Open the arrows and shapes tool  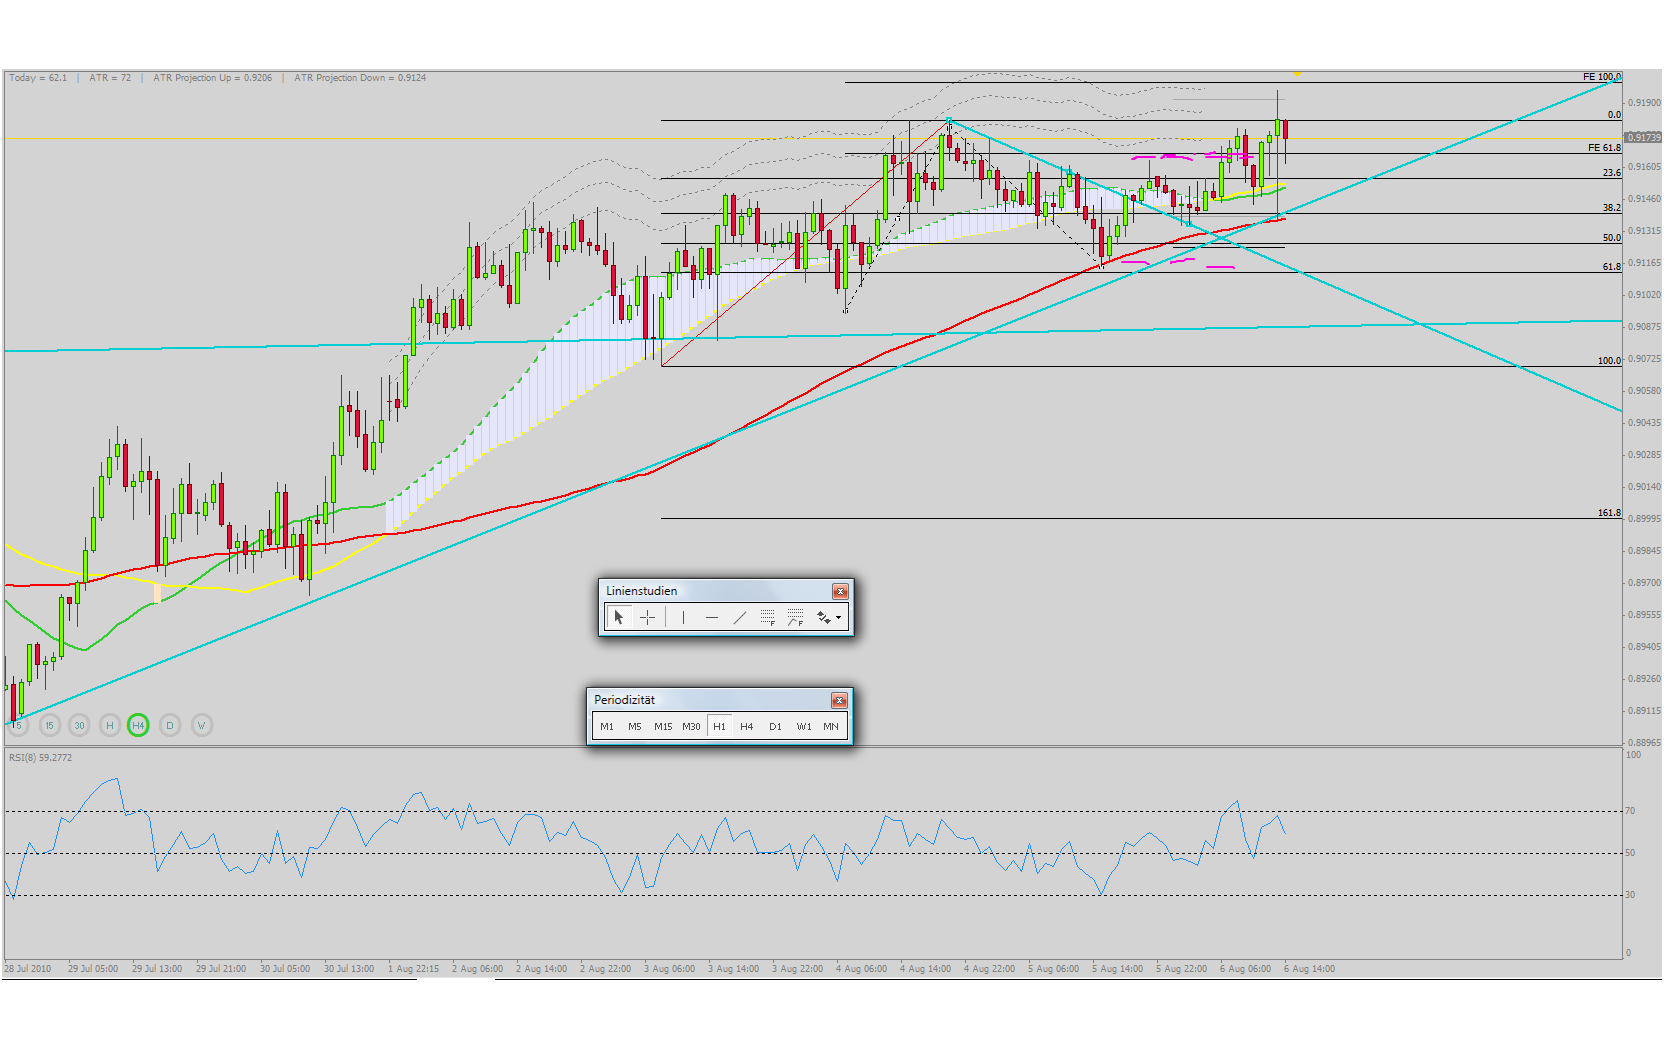pyautogui.click(x=823, y=617)
